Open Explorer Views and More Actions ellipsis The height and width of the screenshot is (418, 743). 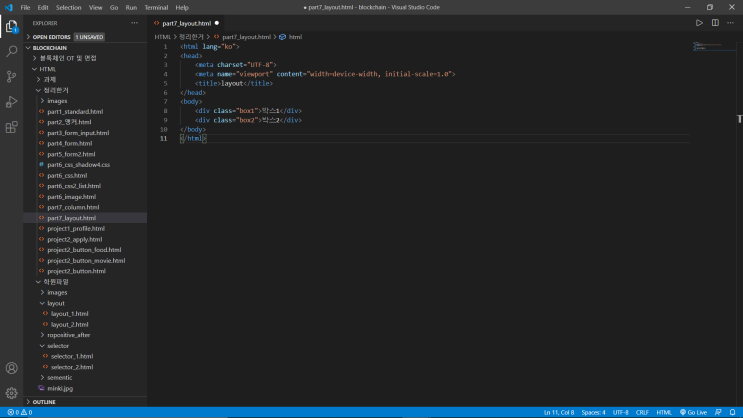tap(135, 23)
